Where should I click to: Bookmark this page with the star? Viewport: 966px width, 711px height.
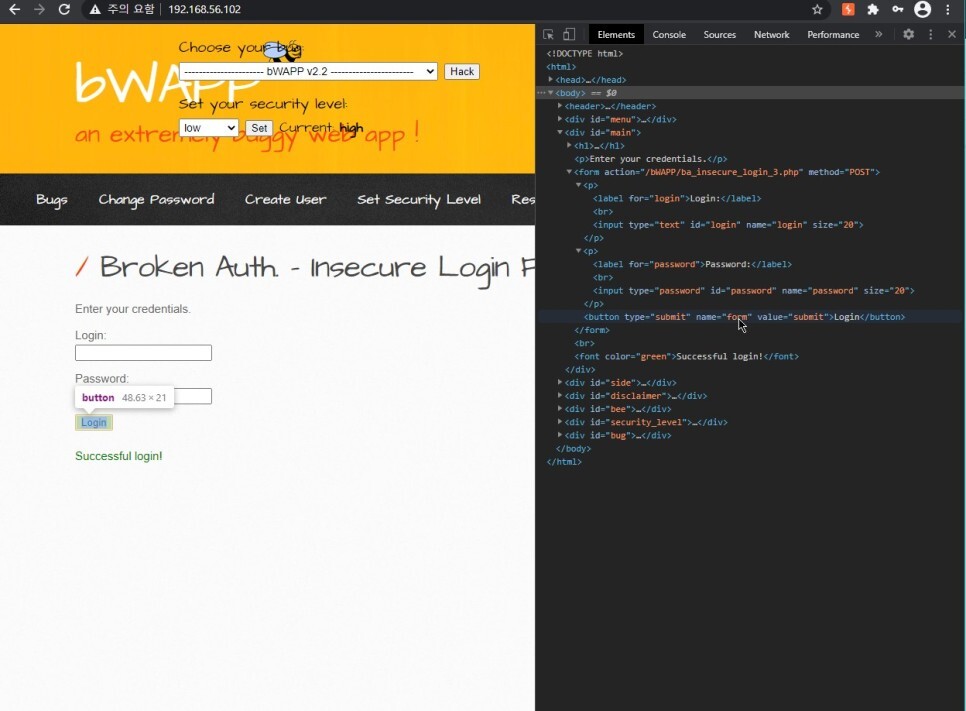click(x=817, y=9)
